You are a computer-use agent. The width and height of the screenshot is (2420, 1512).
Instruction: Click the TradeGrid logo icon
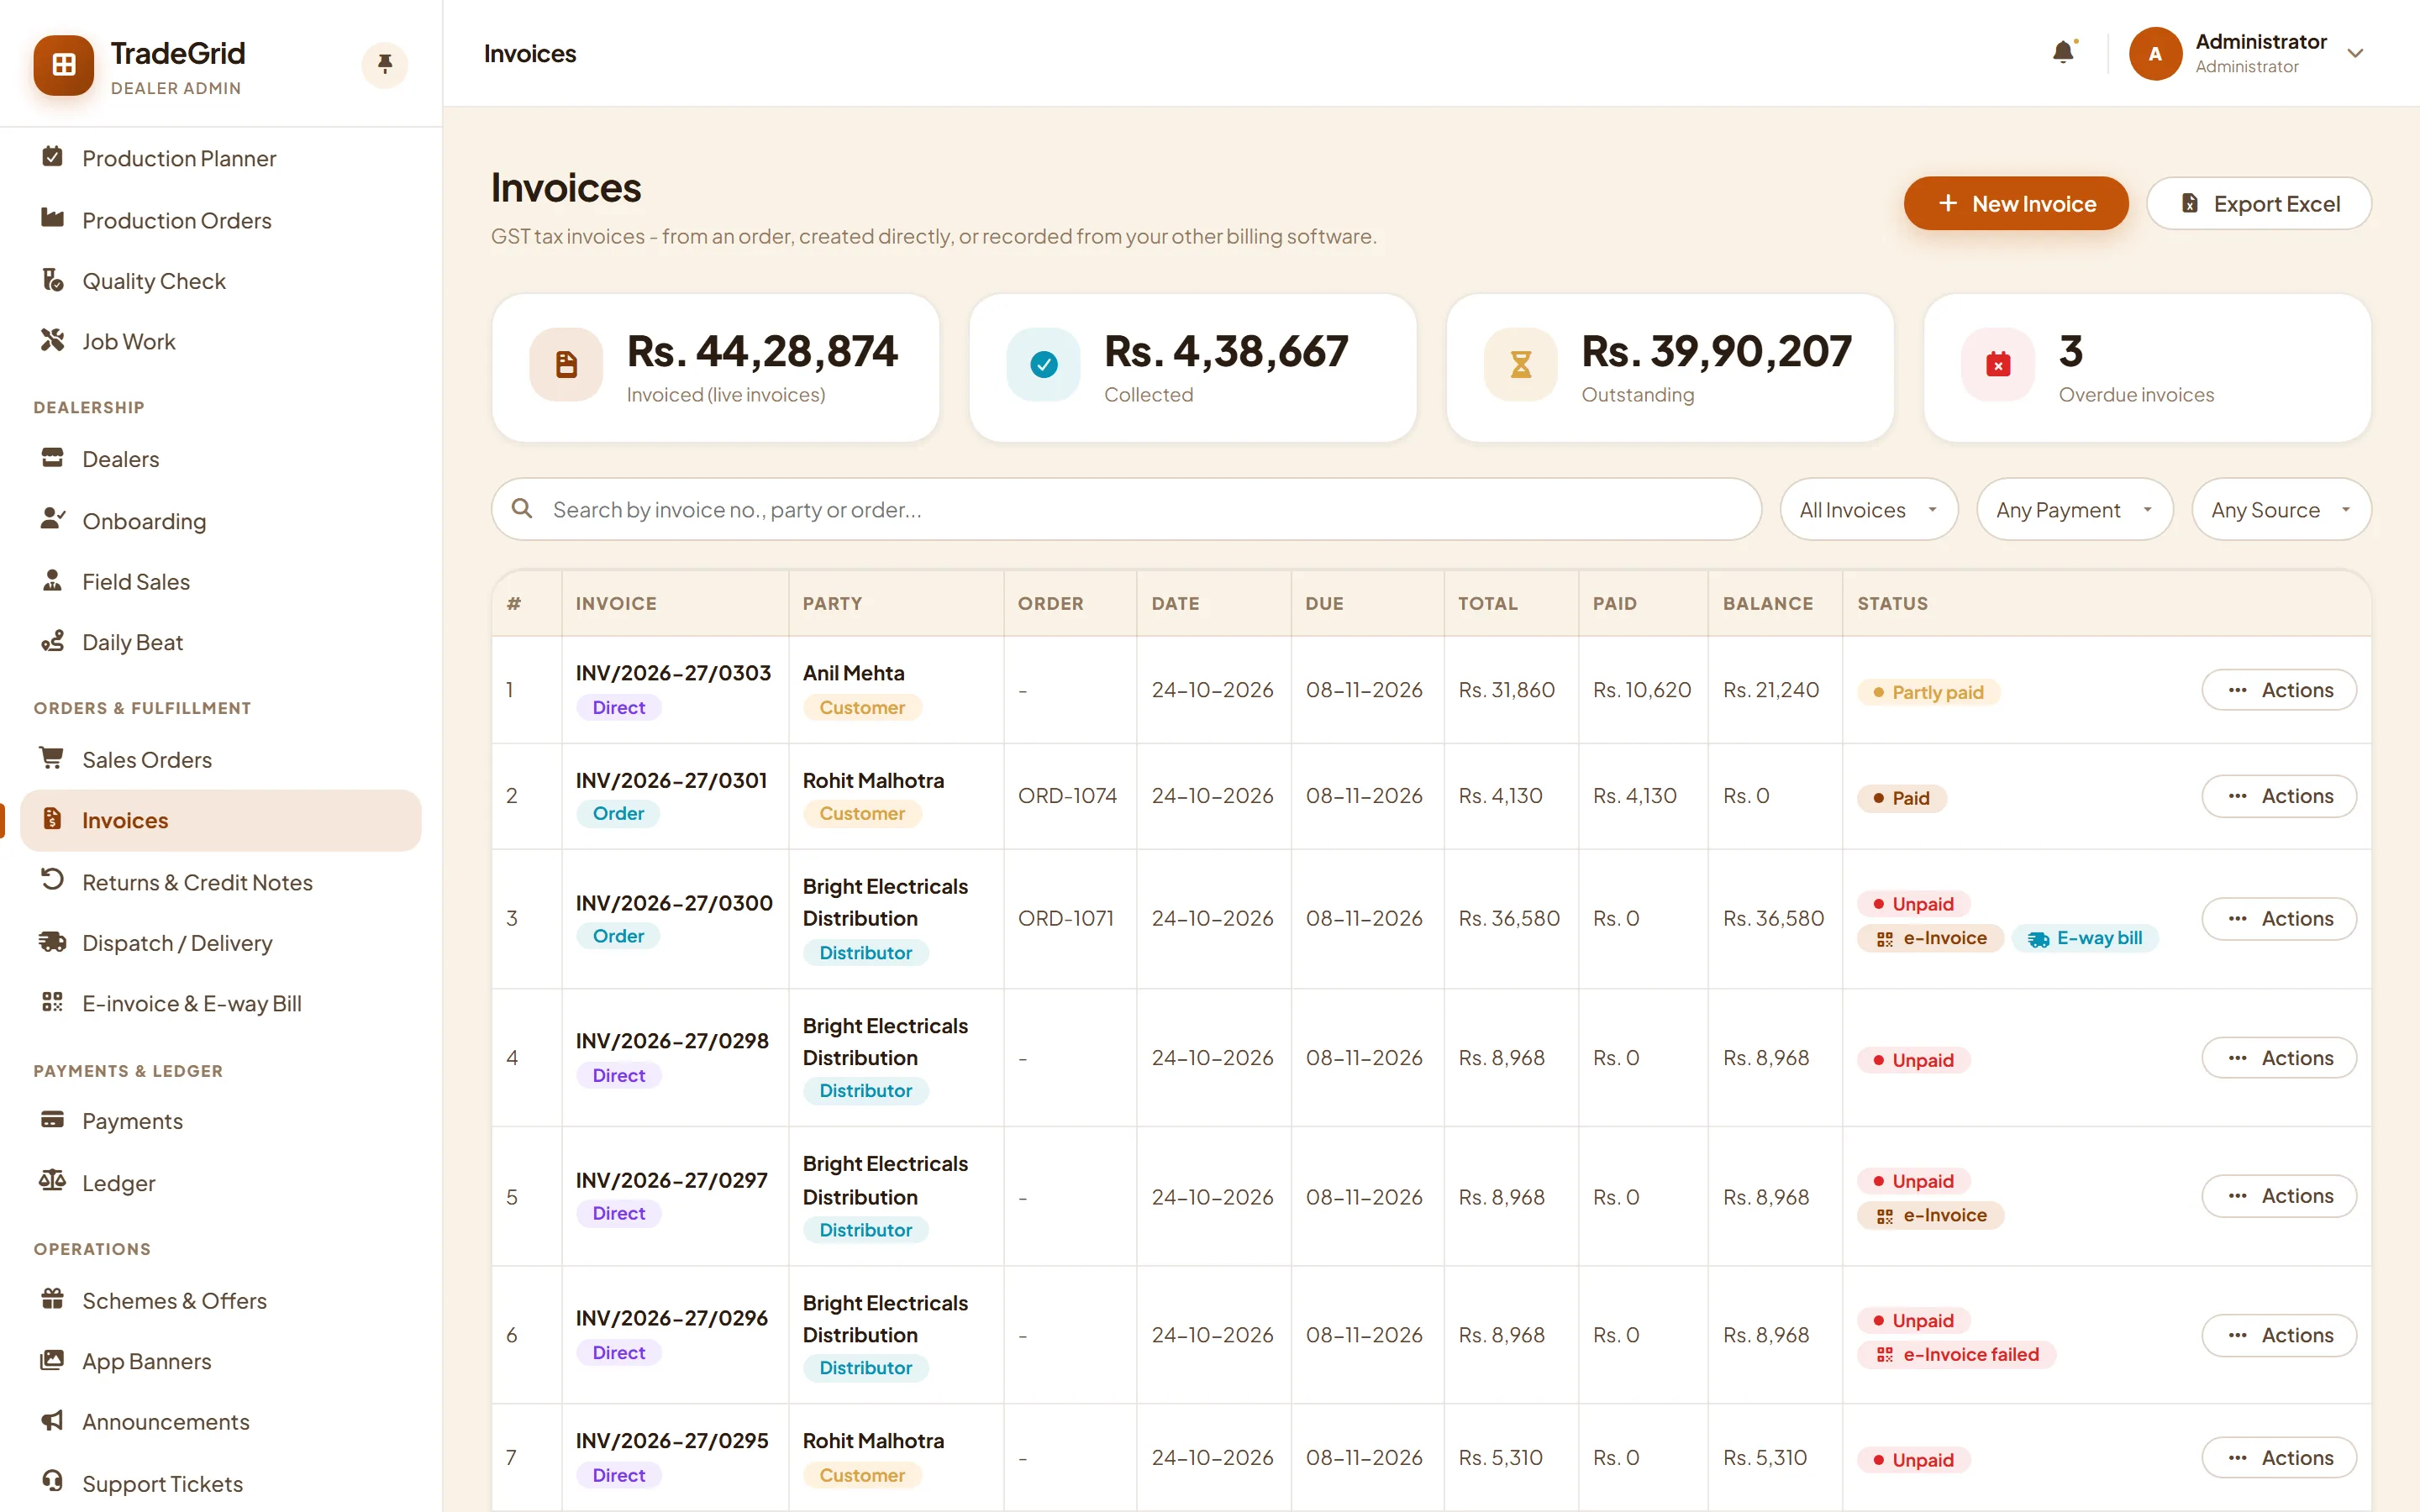click(x=64, y=65)
